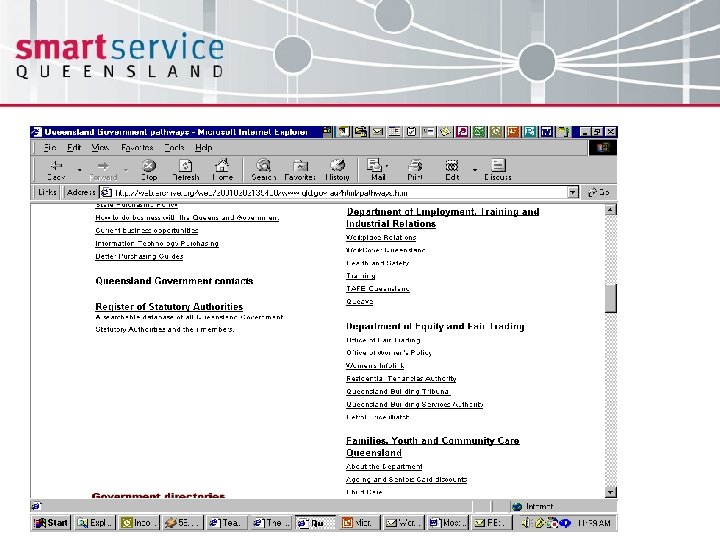Open the TAFE Queensland link
The width and height of the screenshot is (720, 540).
[377, 289]
